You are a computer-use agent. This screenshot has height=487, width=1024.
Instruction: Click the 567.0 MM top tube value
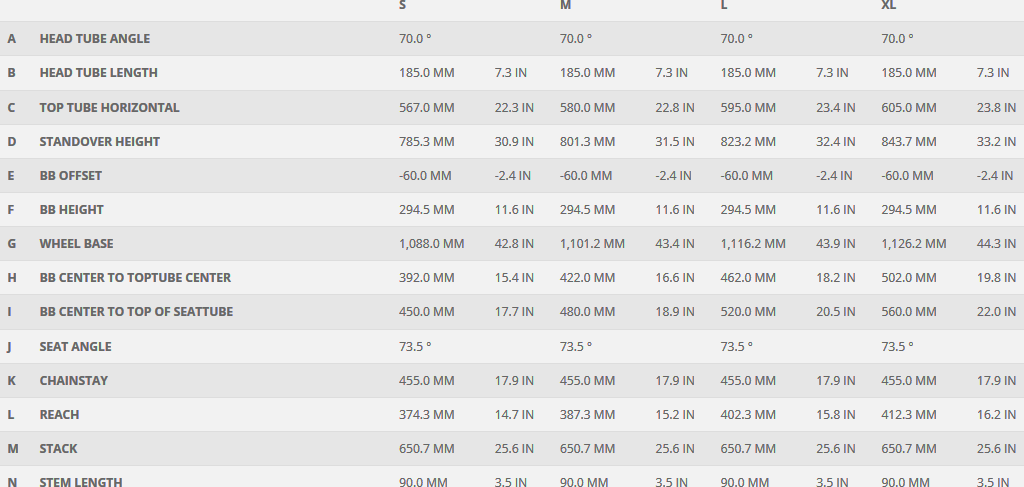(x=426, y=107)
